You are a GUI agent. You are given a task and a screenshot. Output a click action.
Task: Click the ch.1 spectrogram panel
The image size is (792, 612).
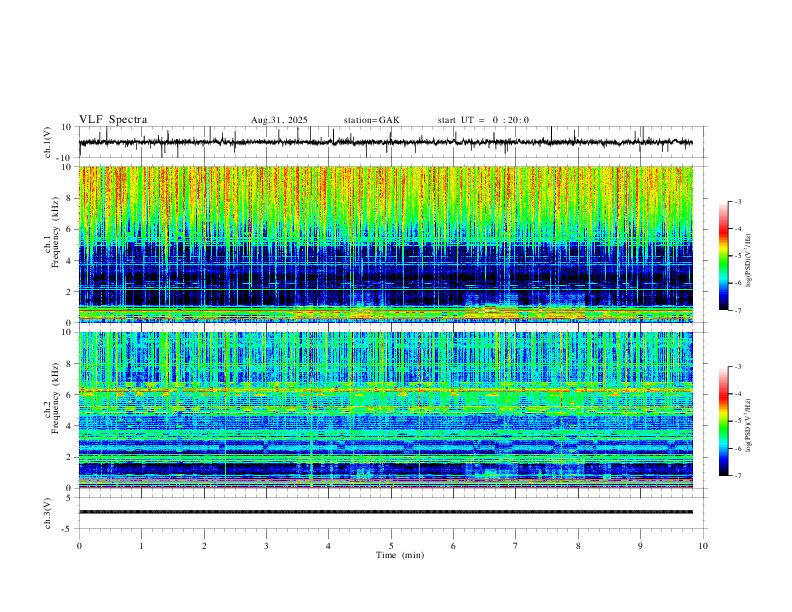tap(385, 244)
